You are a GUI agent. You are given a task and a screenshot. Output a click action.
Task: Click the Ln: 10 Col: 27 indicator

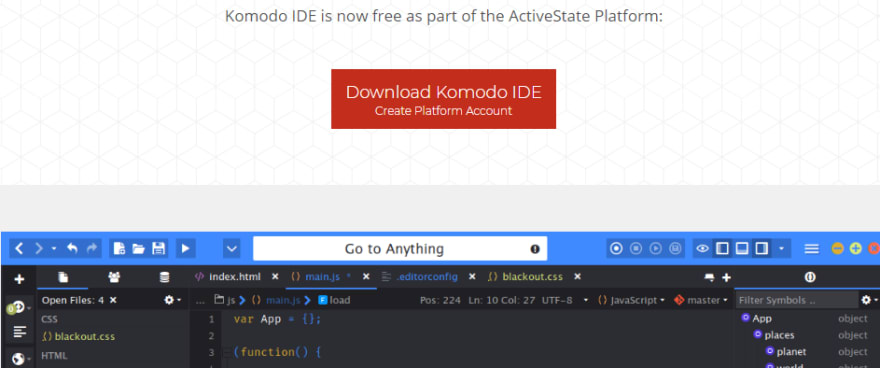pyautogui.click(x=502, y=300)
